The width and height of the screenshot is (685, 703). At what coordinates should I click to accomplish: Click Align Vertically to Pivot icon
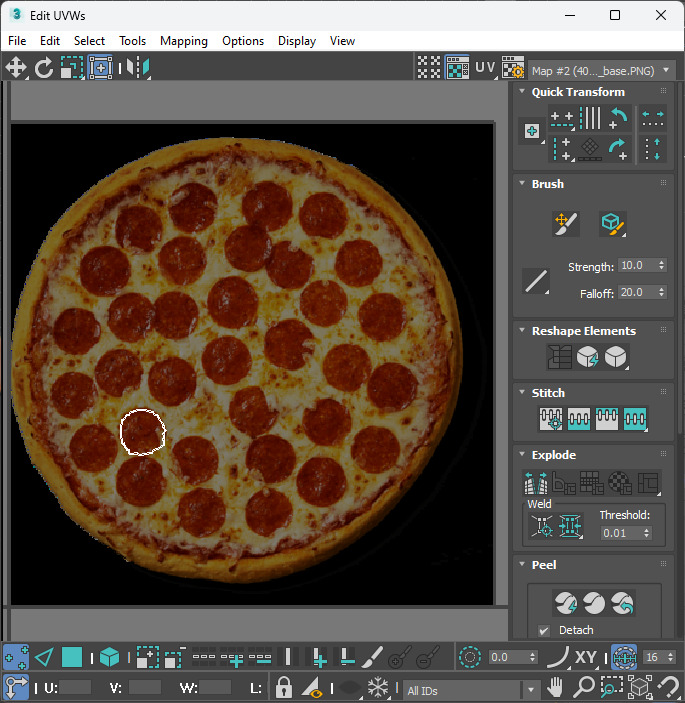[x=562, y=149]
